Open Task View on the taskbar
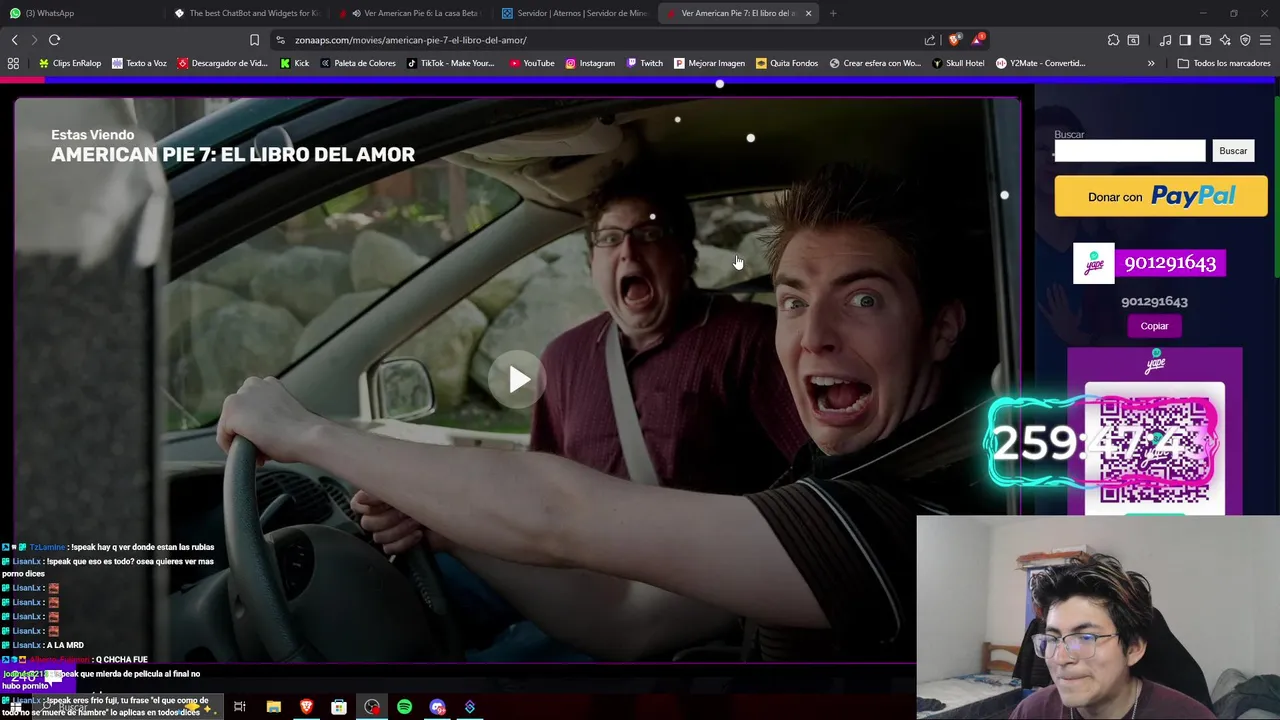 pyautogui.click(x=240, y=707)
